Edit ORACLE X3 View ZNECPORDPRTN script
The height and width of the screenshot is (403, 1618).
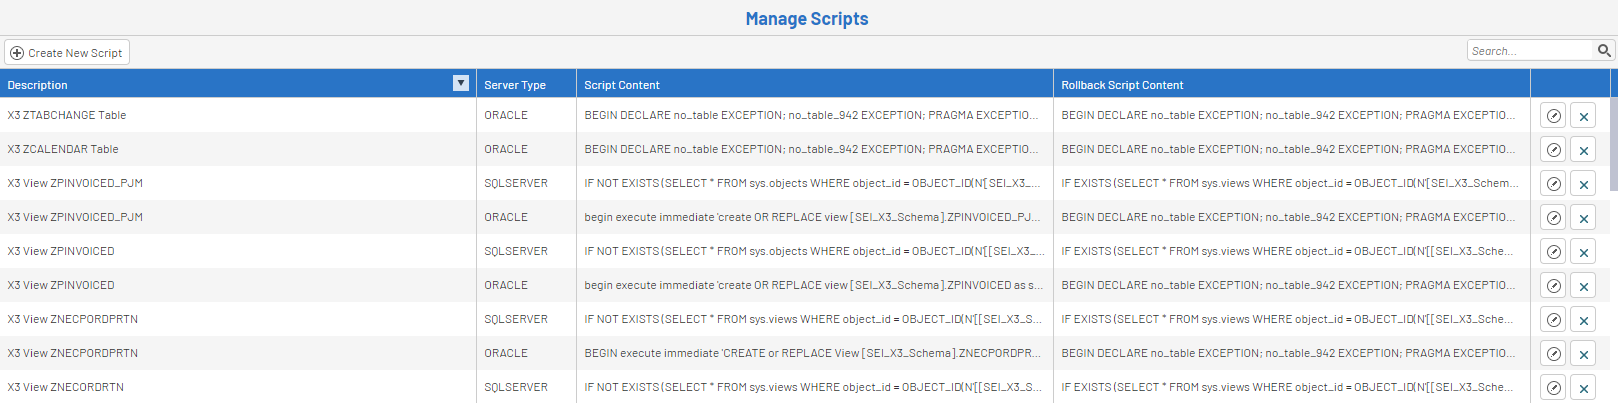pos(1553,354)
